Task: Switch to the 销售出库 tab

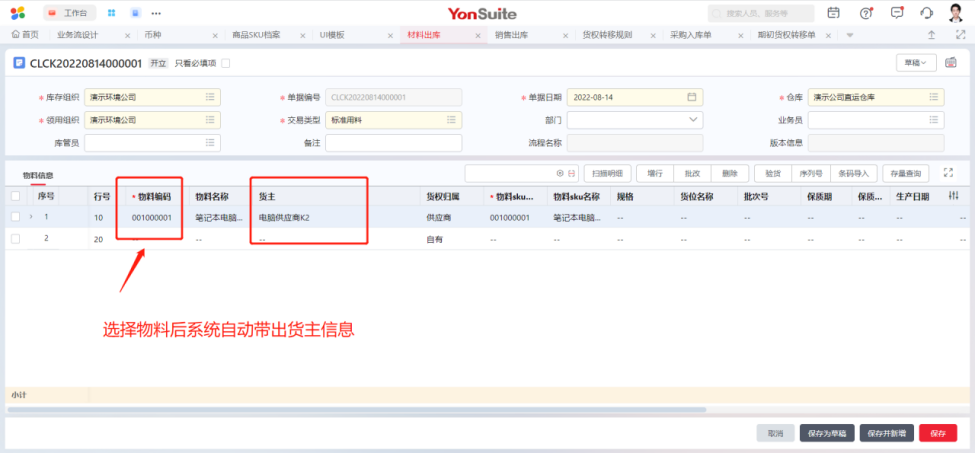Action: click(513, 34)
